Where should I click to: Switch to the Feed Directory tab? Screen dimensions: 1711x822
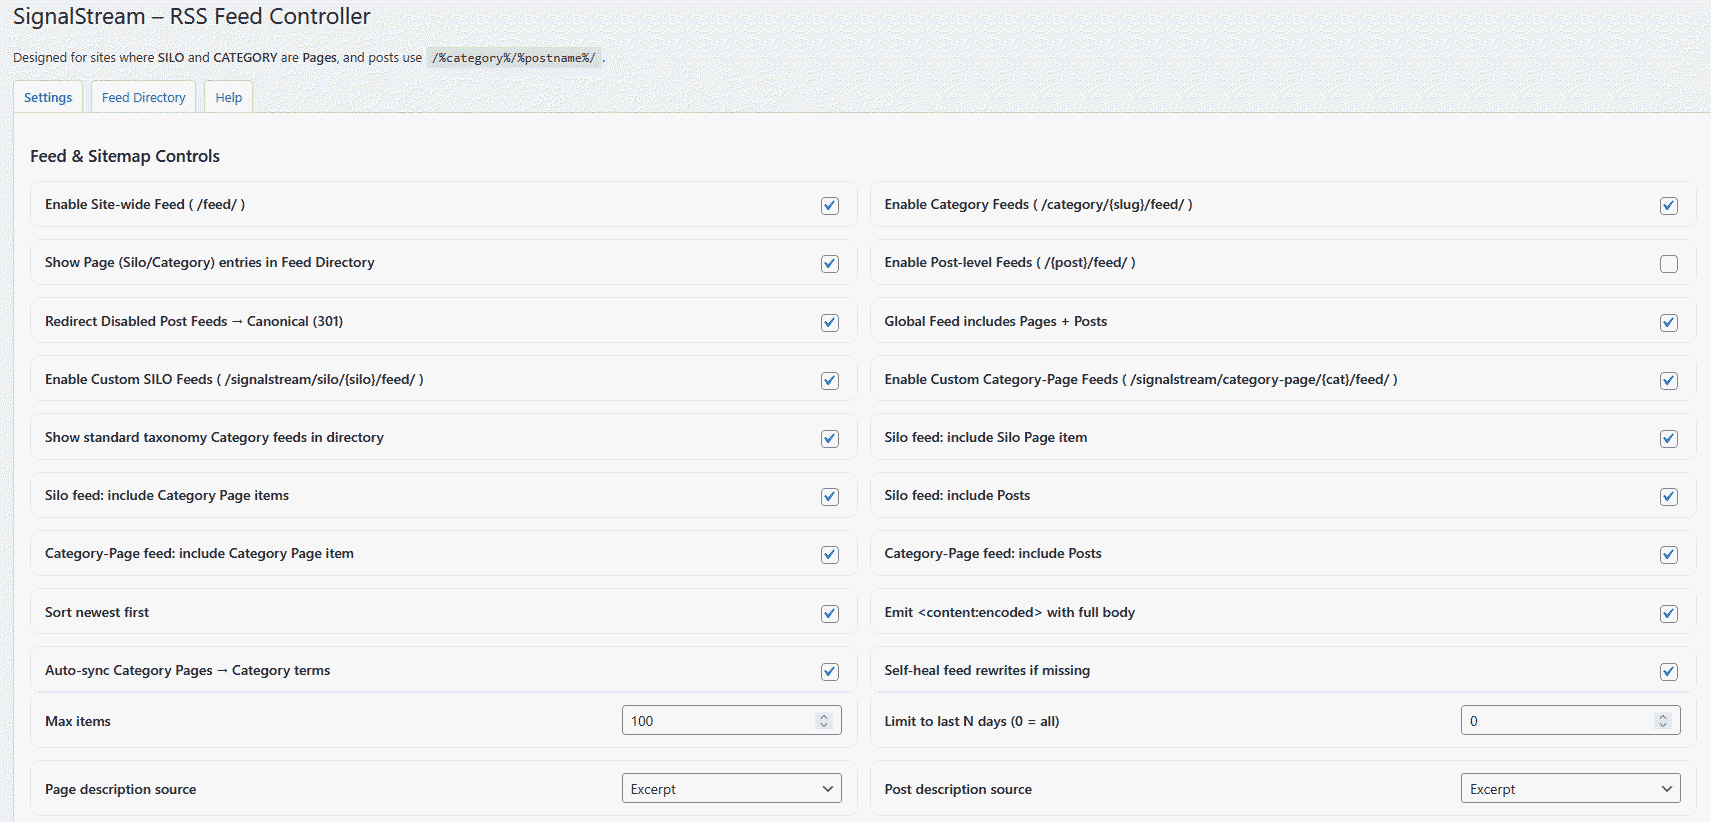143,98
